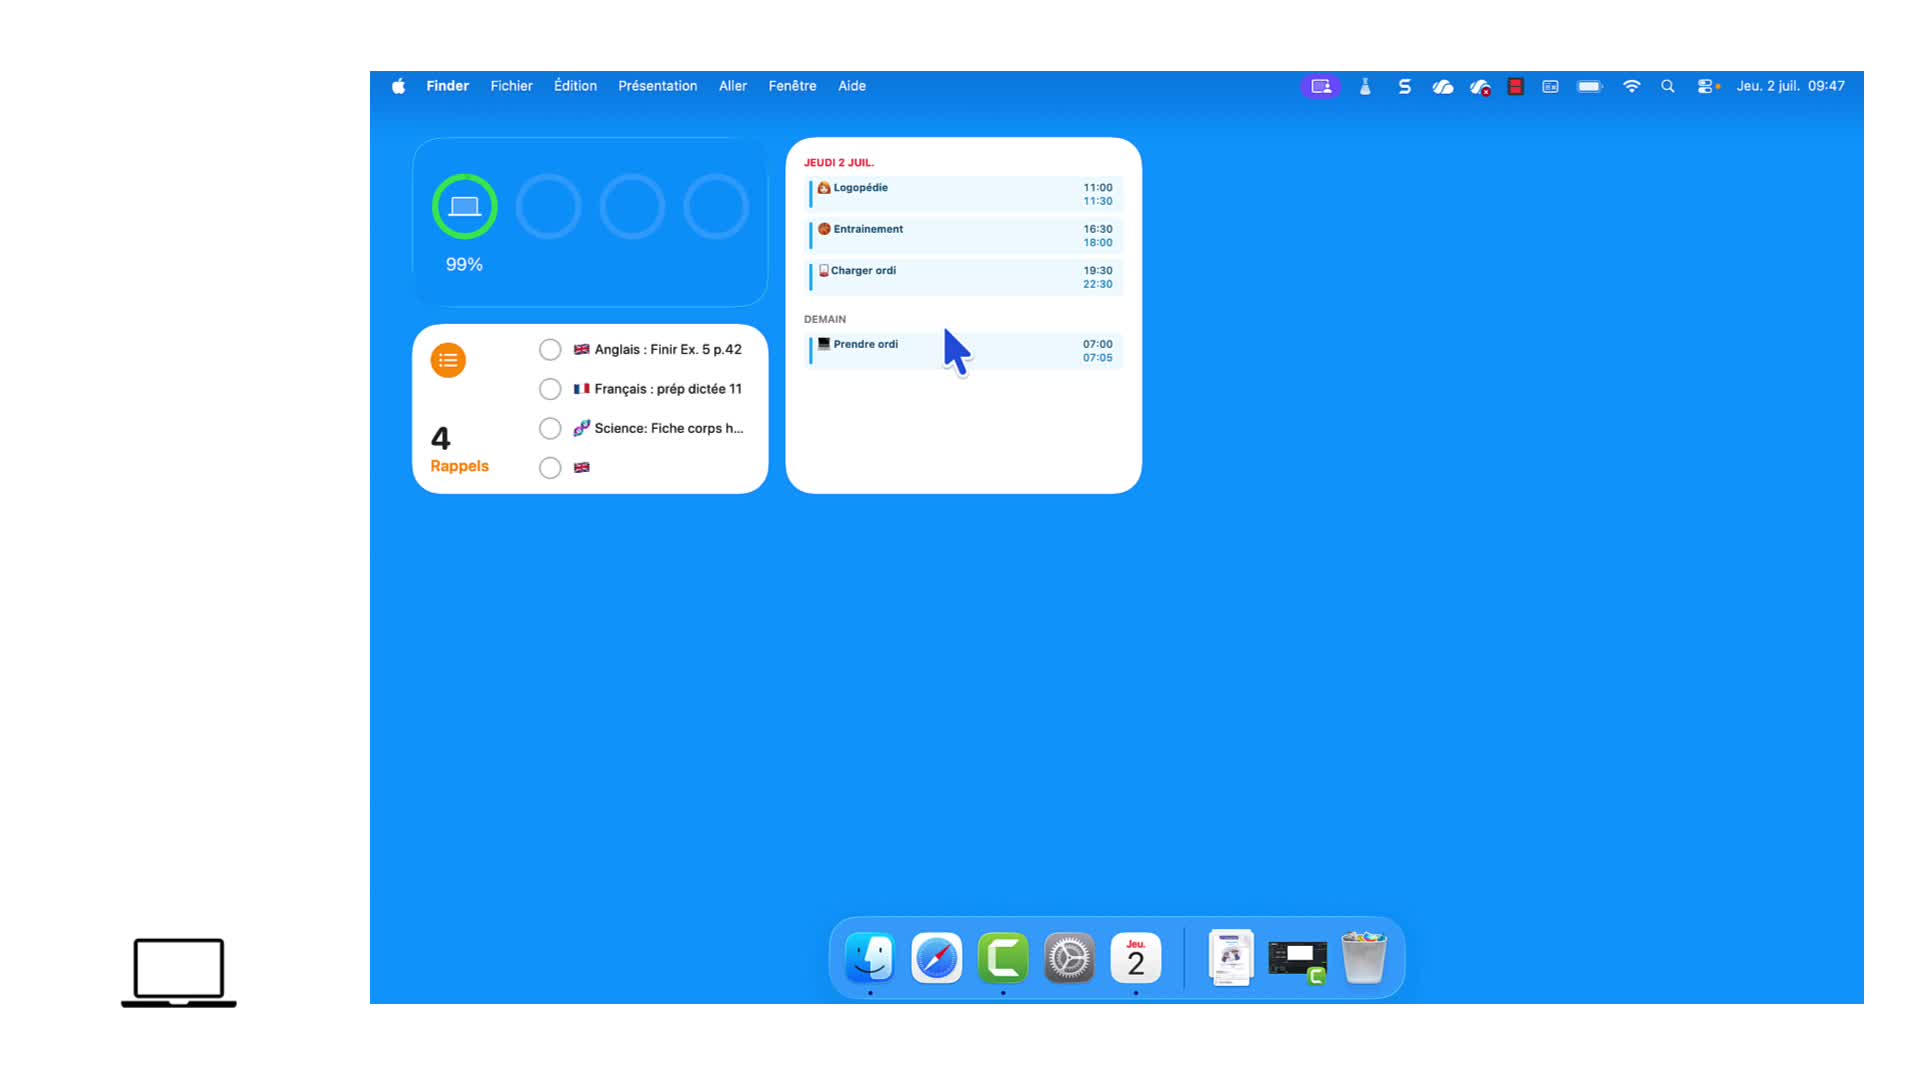Image resolution: width=1920 pixels, height=1080 pixels.
Task: Click the laptop battery ring in widget
Action: tap(464, 206)
